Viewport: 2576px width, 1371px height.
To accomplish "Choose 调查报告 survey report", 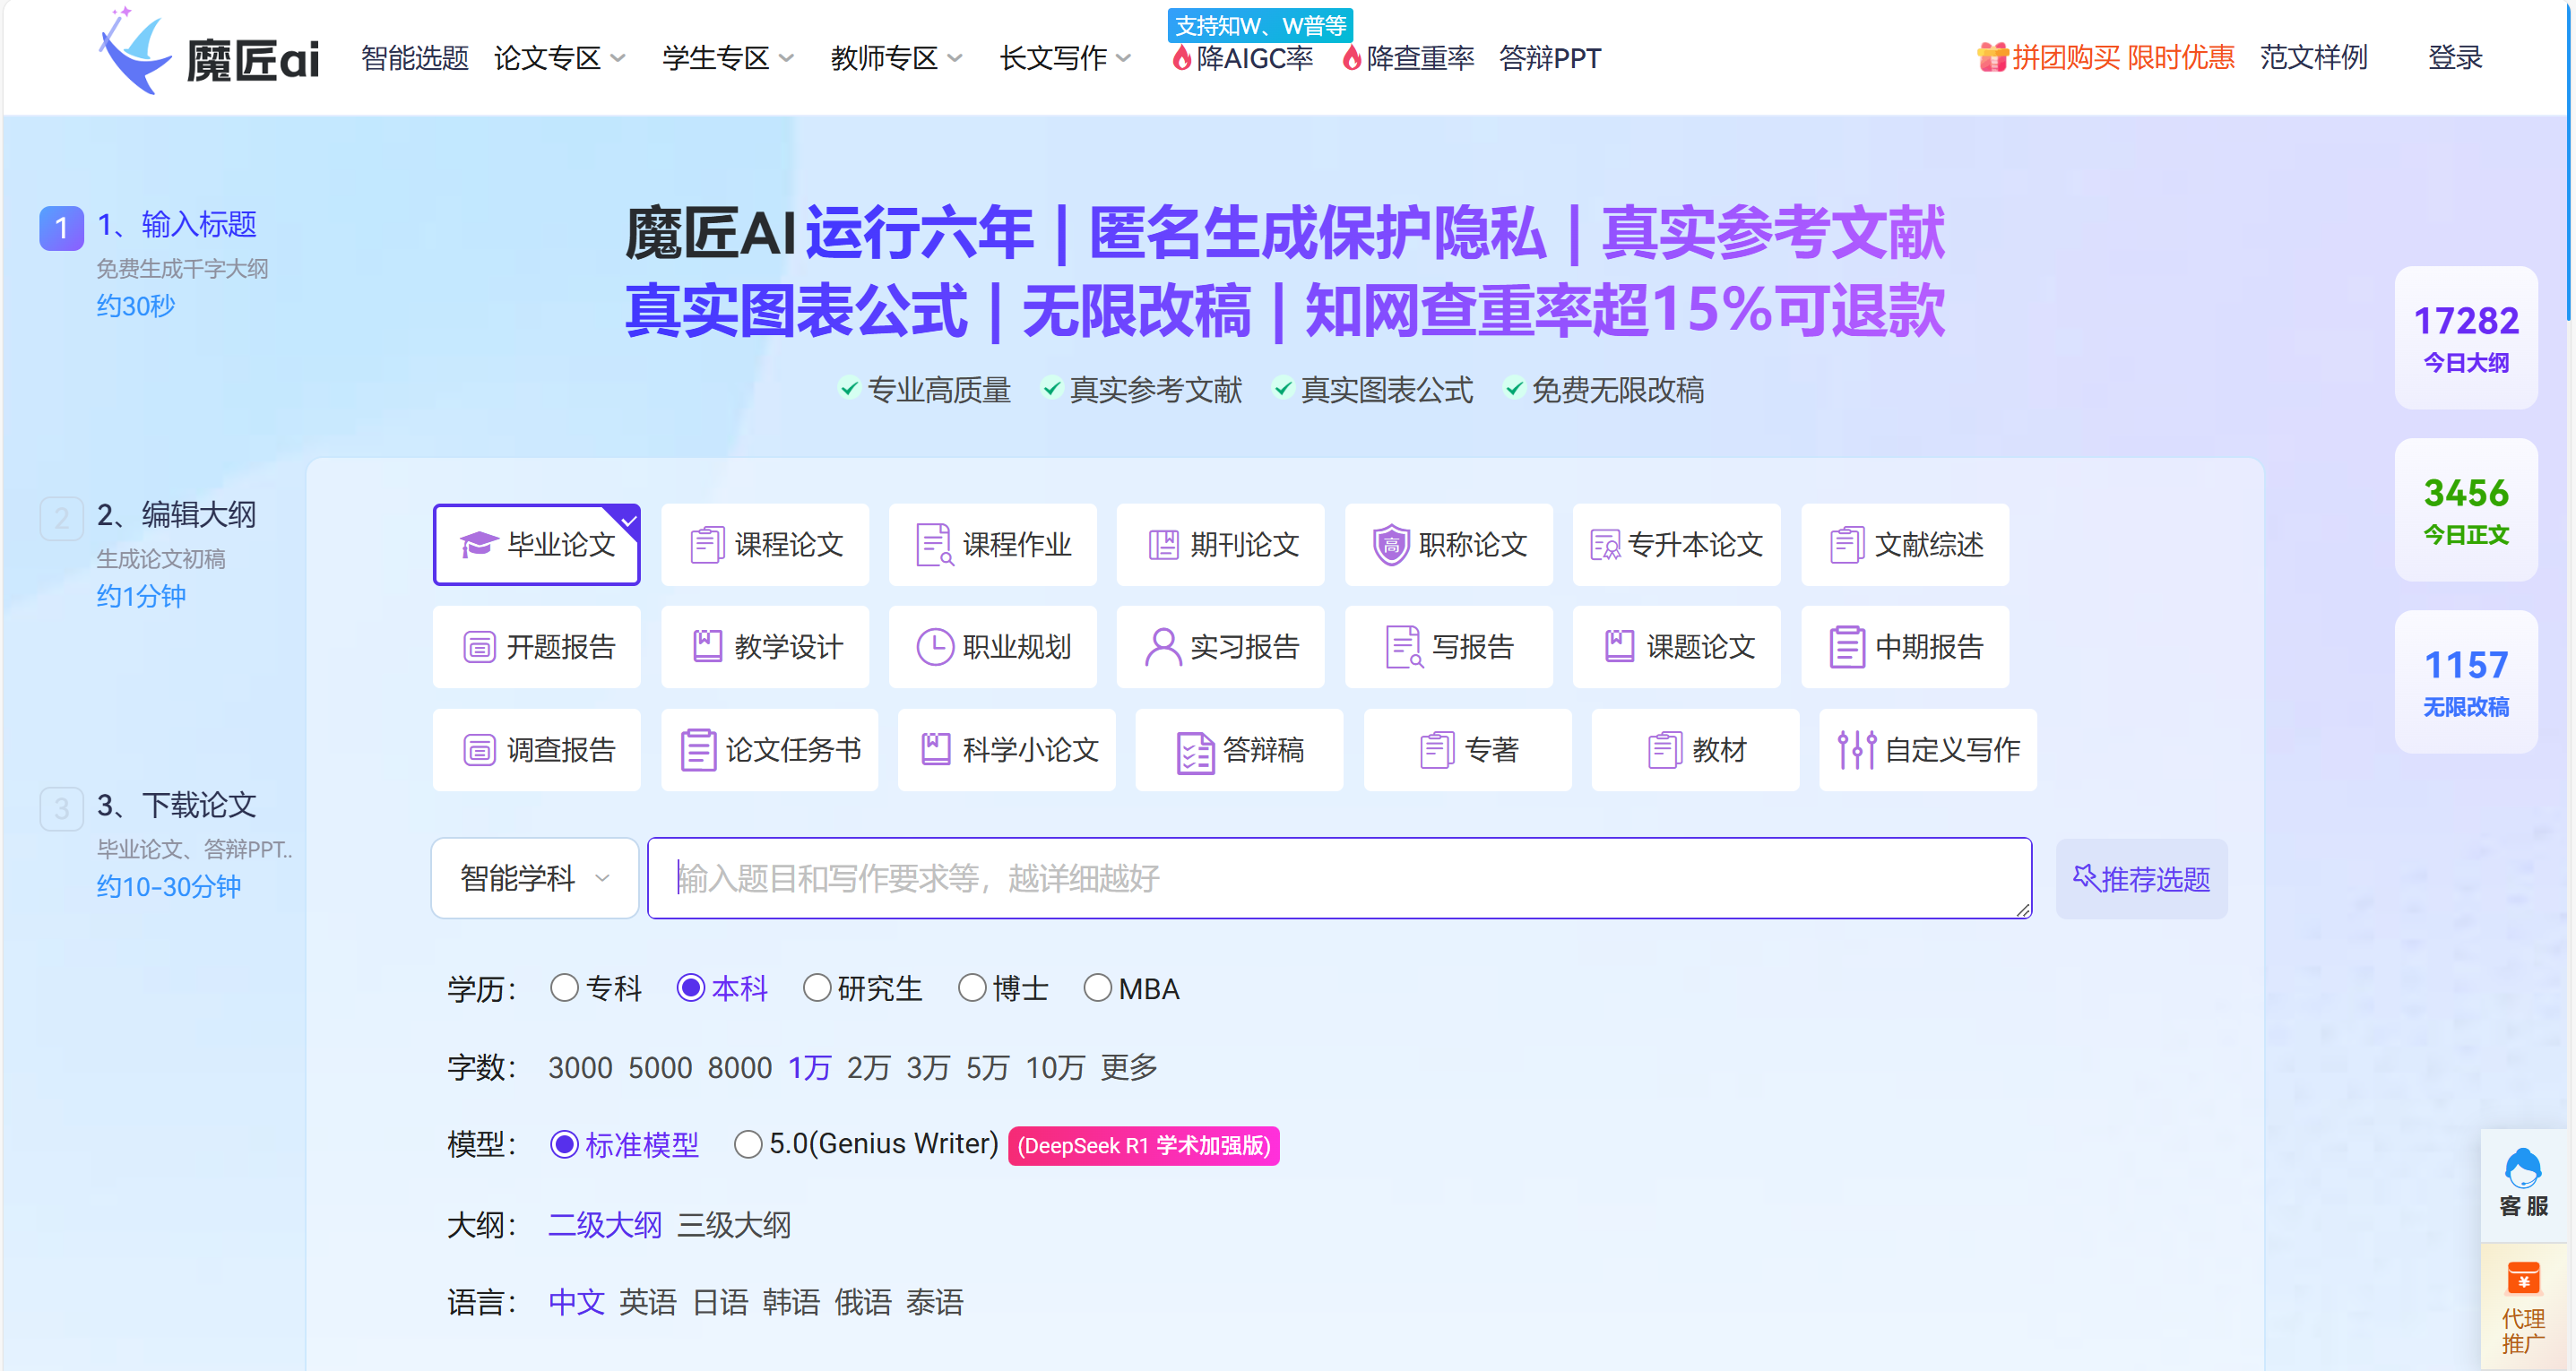I will (537, 750).
